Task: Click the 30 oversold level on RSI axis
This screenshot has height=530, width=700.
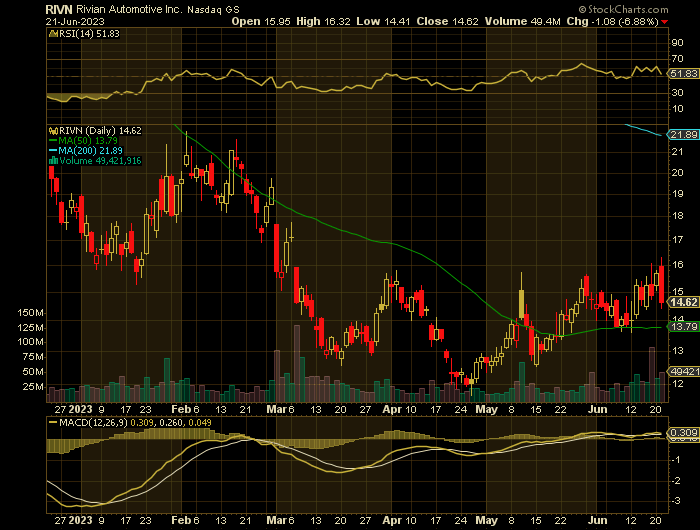Action: click(677, 92)
